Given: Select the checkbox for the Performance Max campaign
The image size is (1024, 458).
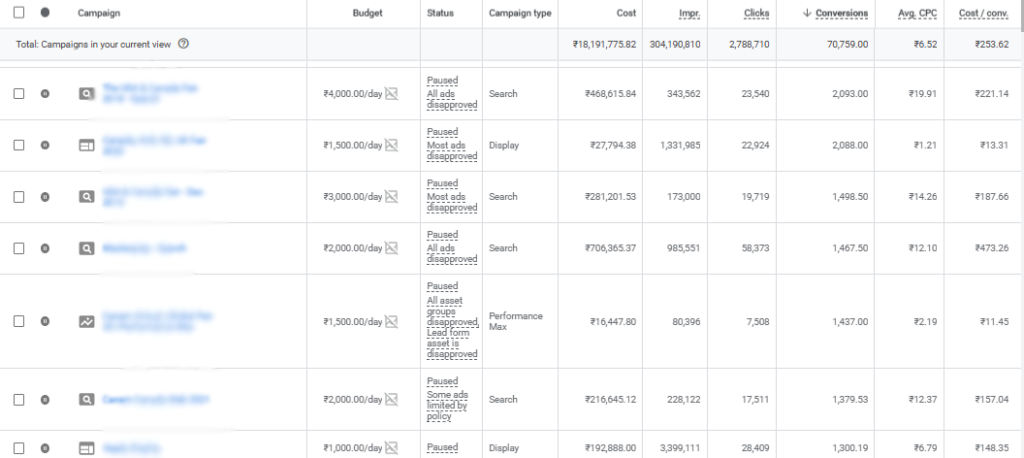Looking at the screenshot, I should point(19,321).
